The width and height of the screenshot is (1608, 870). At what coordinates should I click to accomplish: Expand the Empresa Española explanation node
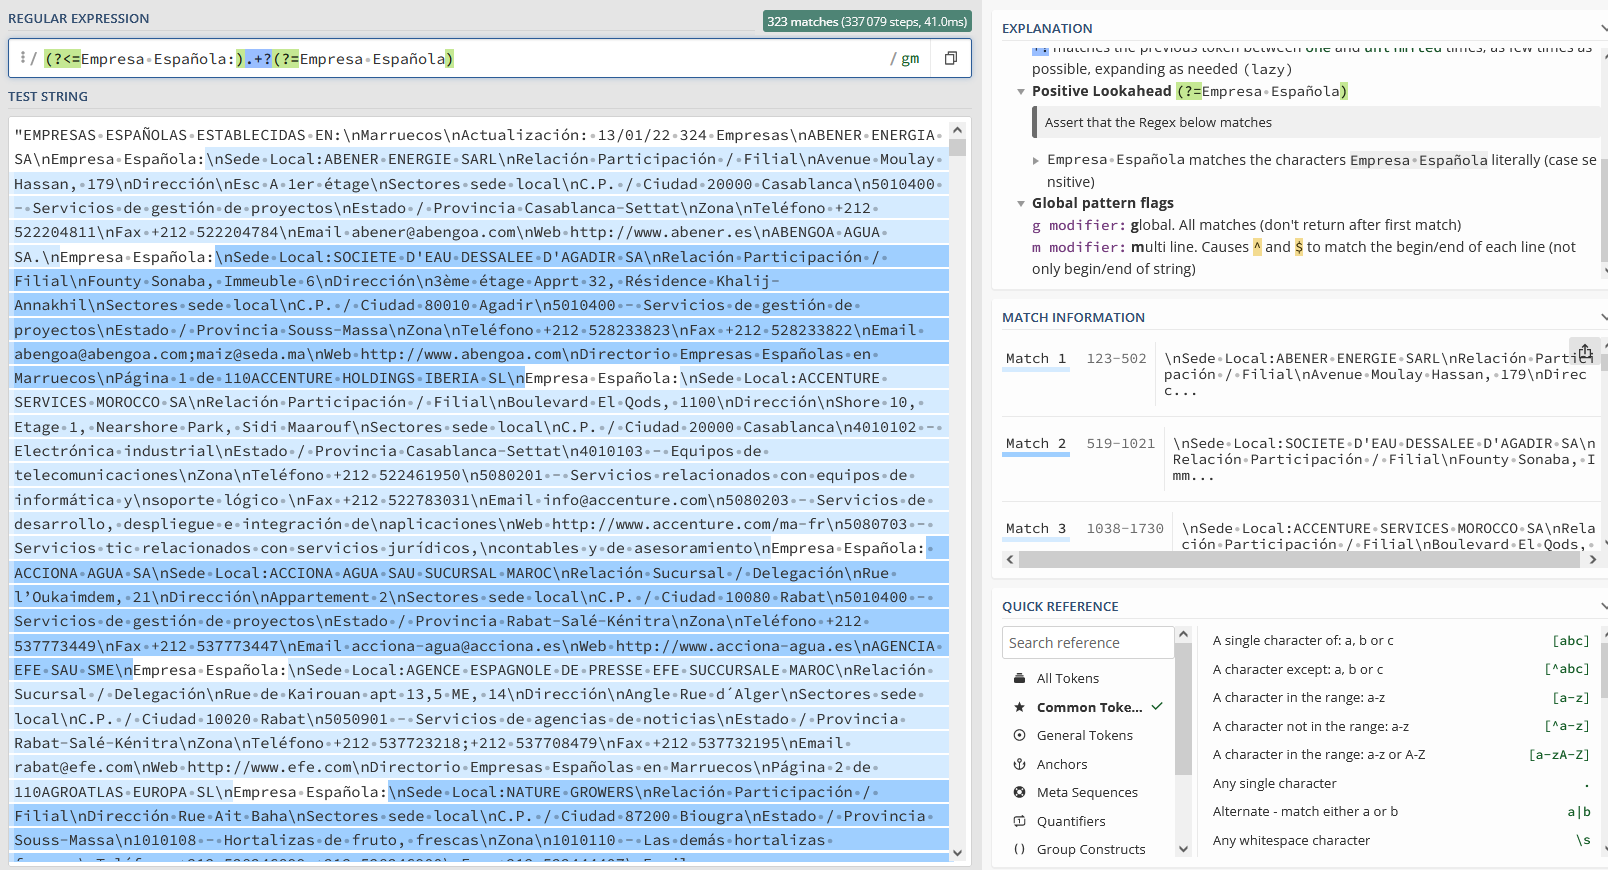(1036, 160)
